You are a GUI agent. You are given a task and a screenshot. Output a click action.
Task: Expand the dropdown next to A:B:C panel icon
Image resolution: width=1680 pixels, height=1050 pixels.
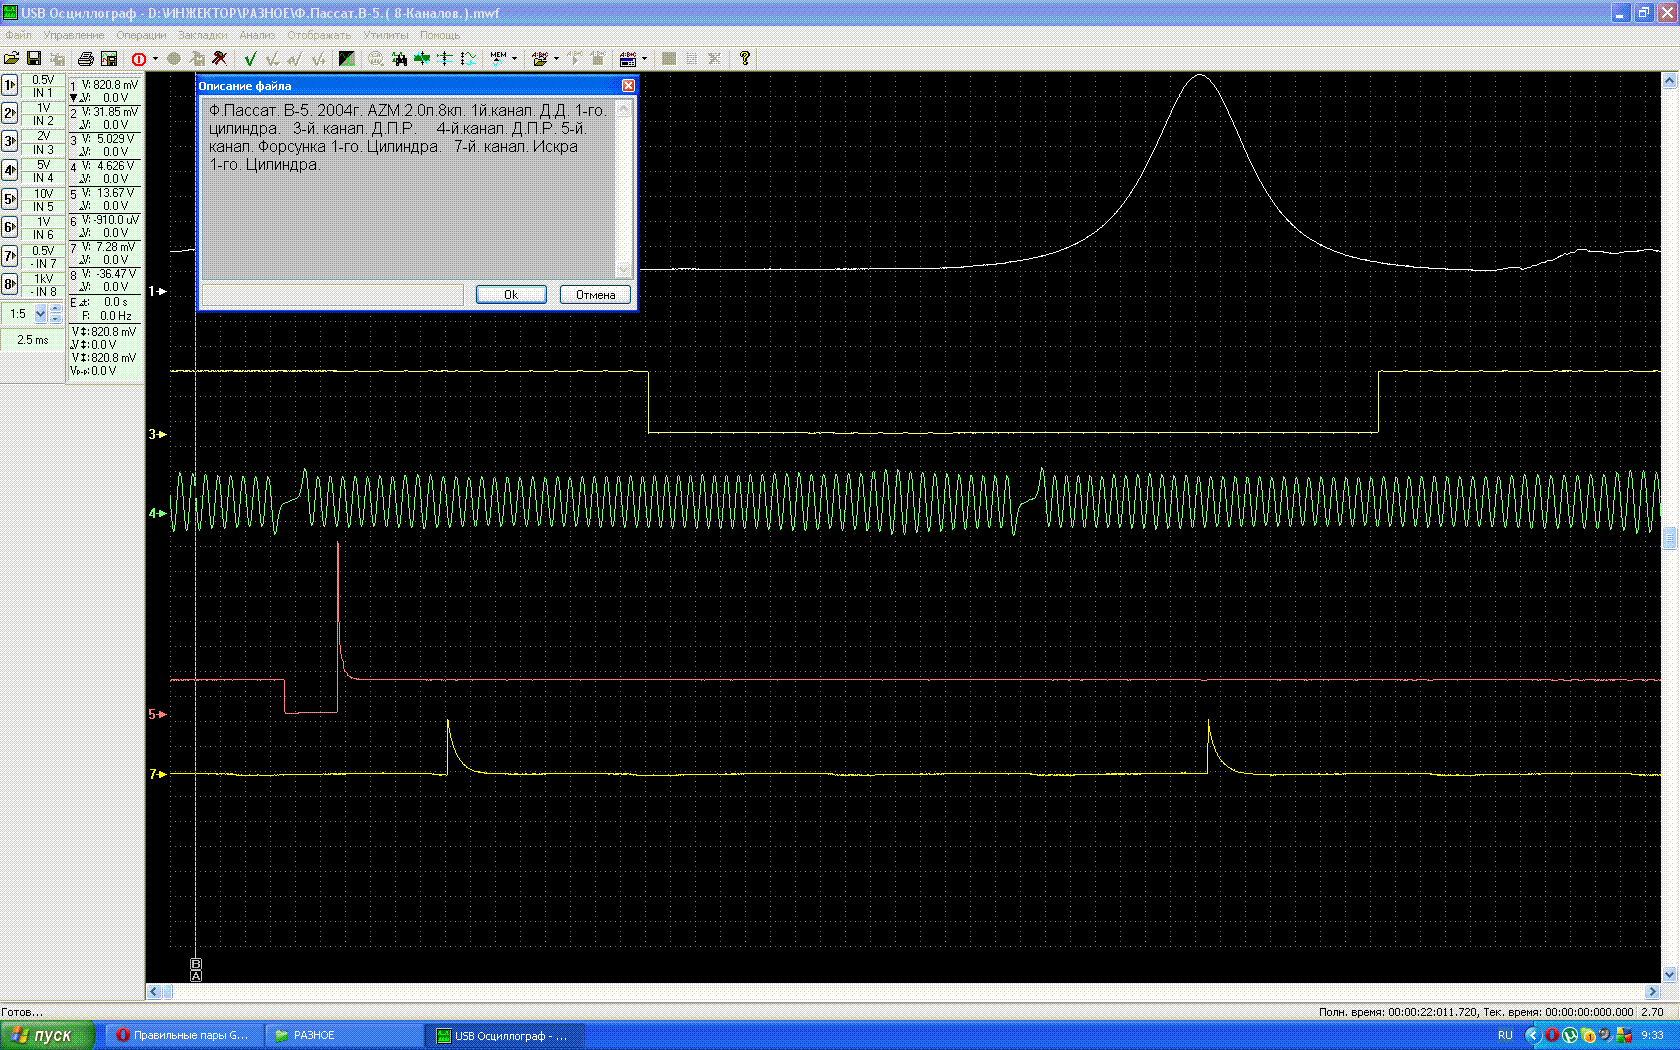coord(644,59)
